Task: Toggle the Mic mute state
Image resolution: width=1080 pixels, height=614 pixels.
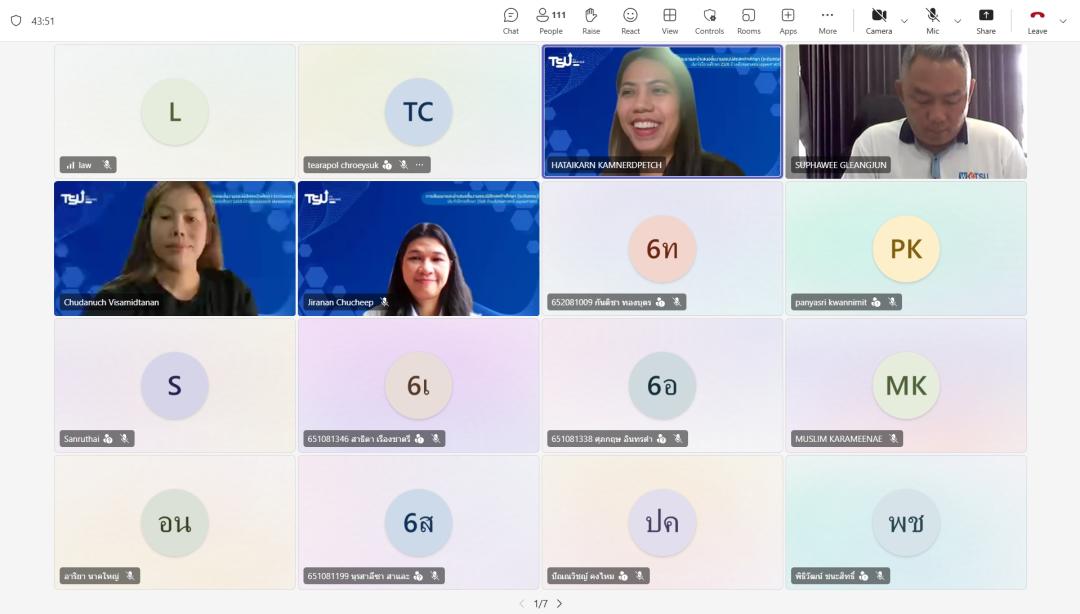Action: [x=932, y=20]
